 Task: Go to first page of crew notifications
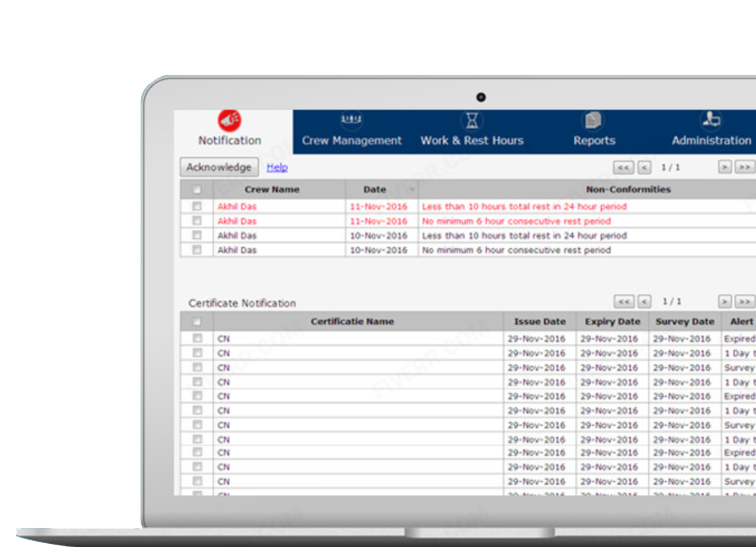click(623, 168)
